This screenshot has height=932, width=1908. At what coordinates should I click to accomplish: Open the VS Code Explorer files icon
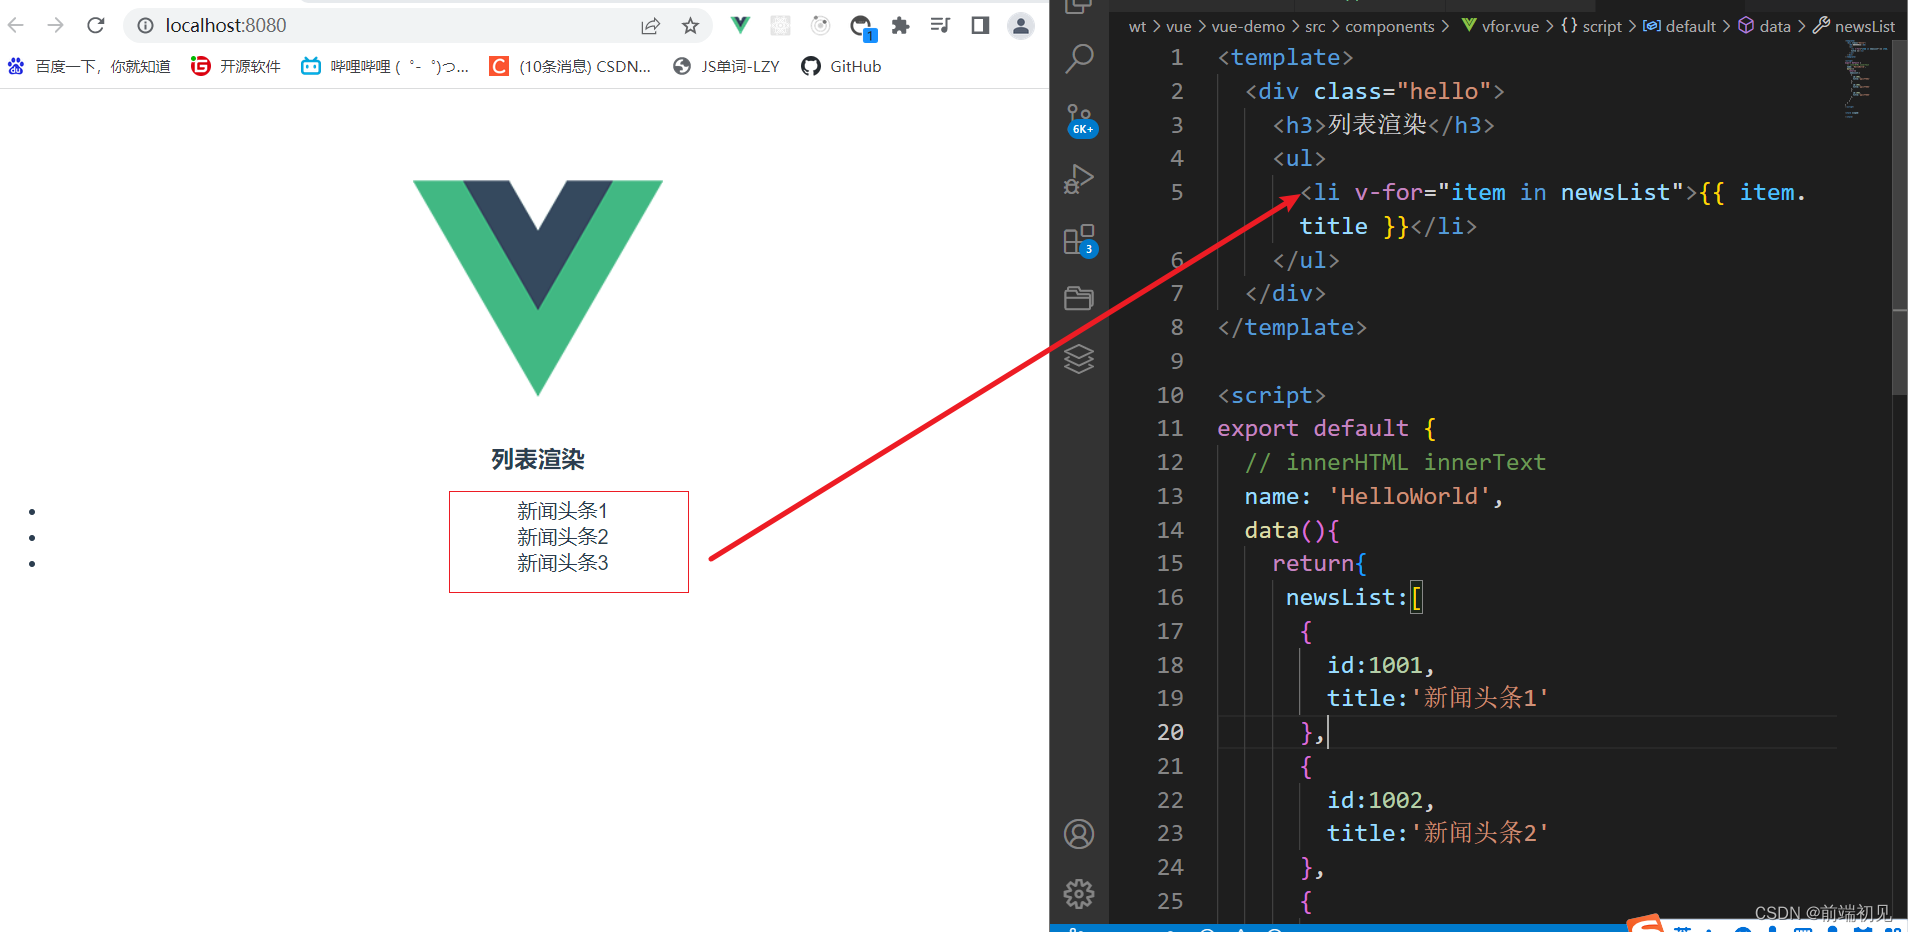[x=1079, y=7]
